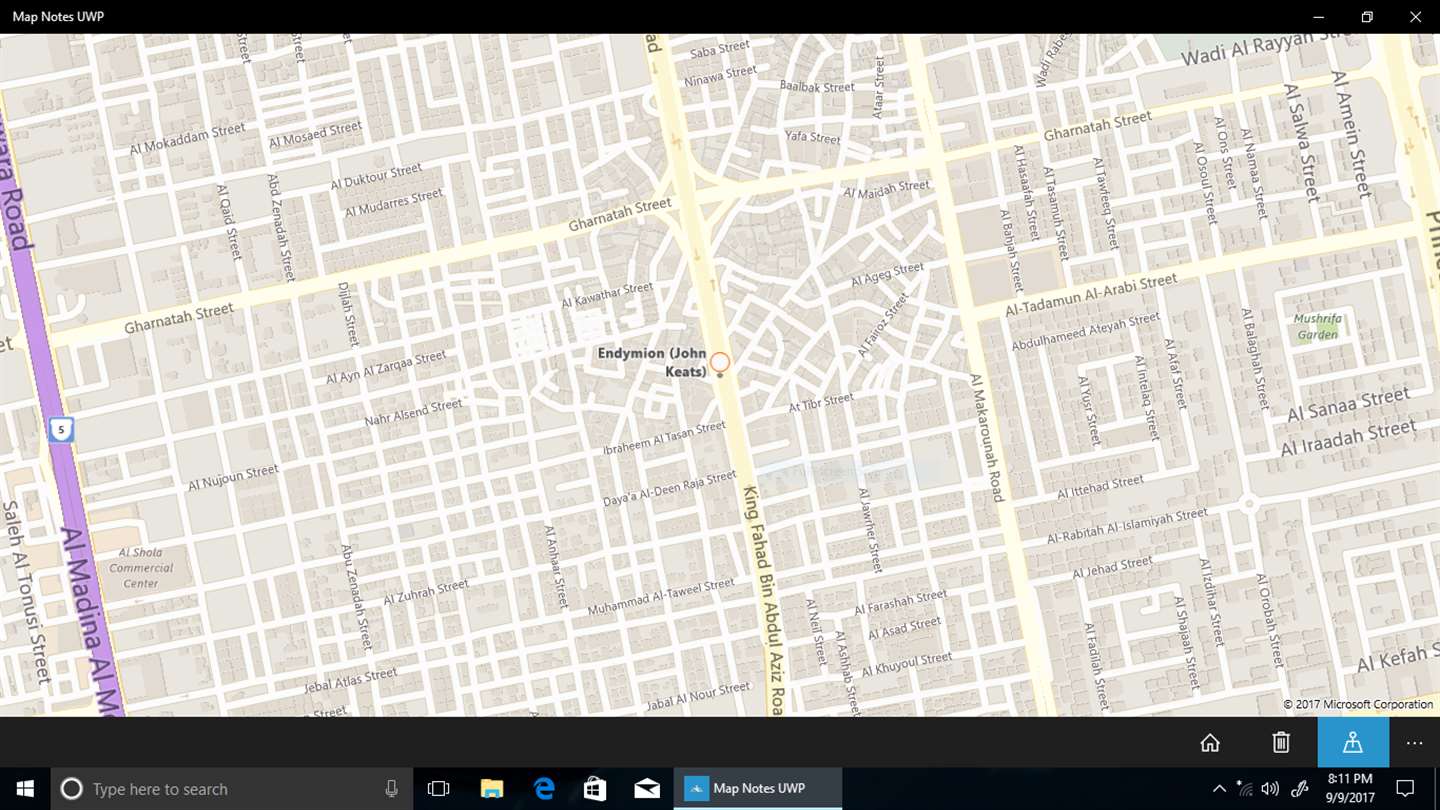The height and width of the screenshot is (810, 1440).
Task: Click the Daya'a Al-Deen Raja Street label
Action: click(x=670, y=489)
